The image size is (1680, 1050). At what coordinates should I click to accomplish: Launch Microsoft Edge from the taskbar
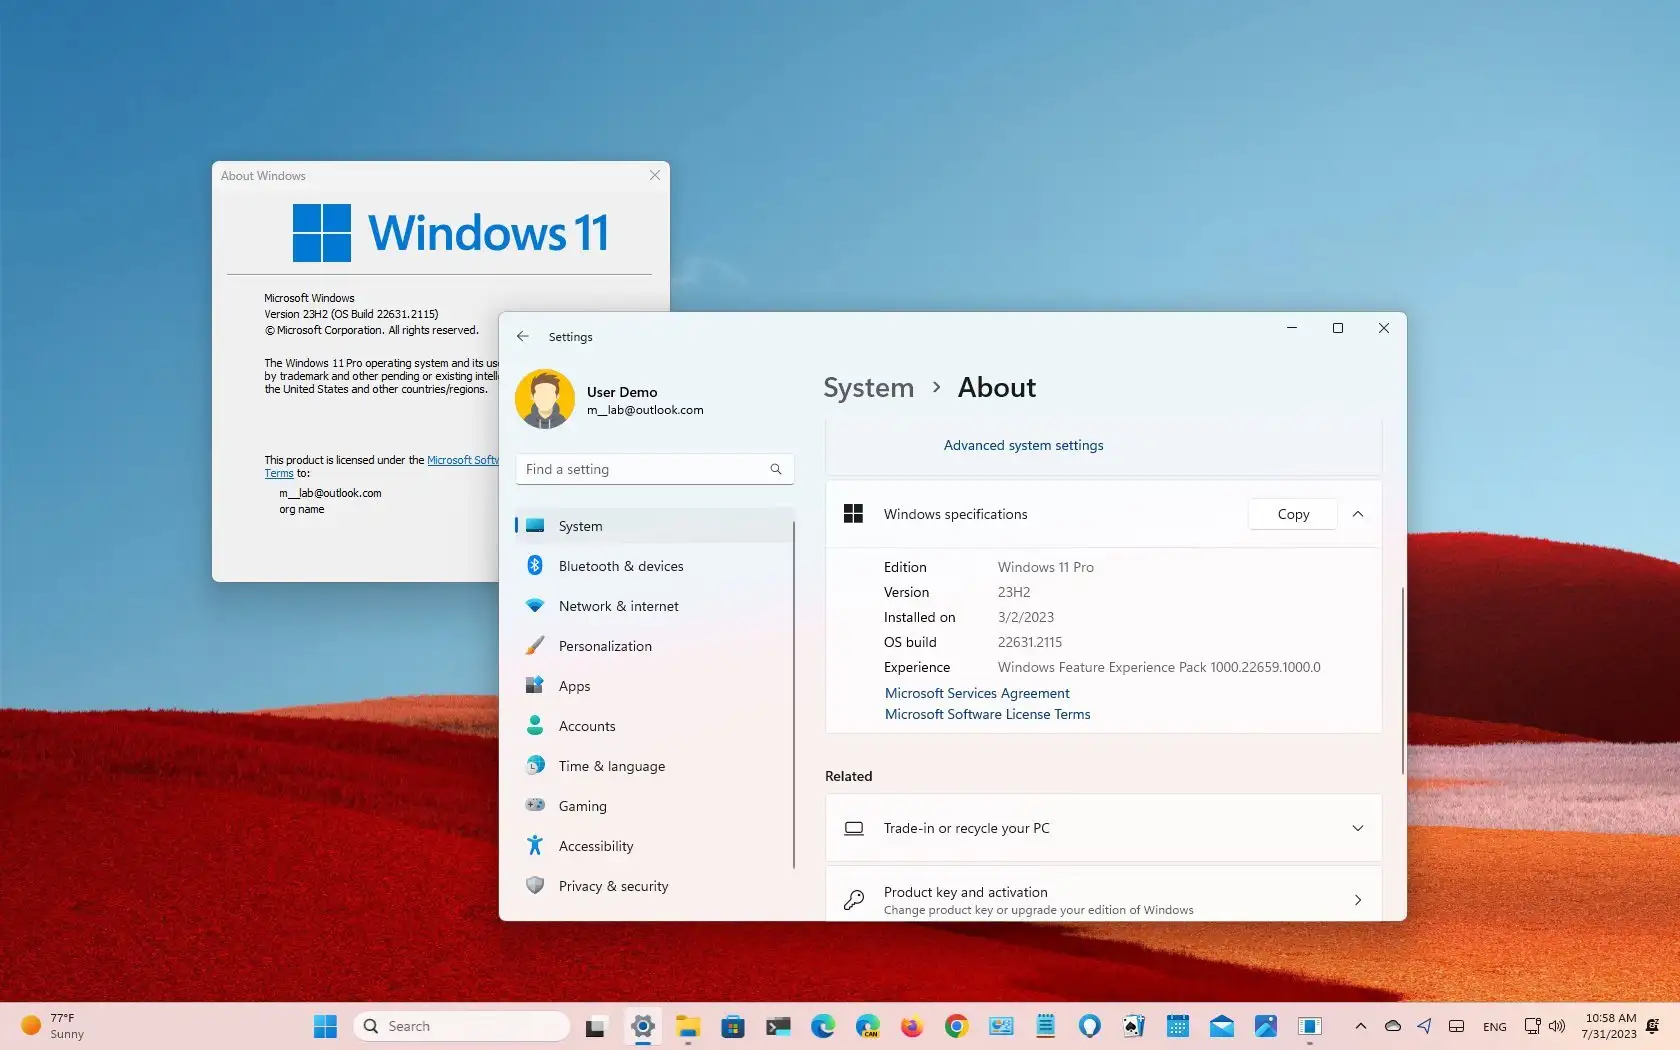pos(823,1026)
